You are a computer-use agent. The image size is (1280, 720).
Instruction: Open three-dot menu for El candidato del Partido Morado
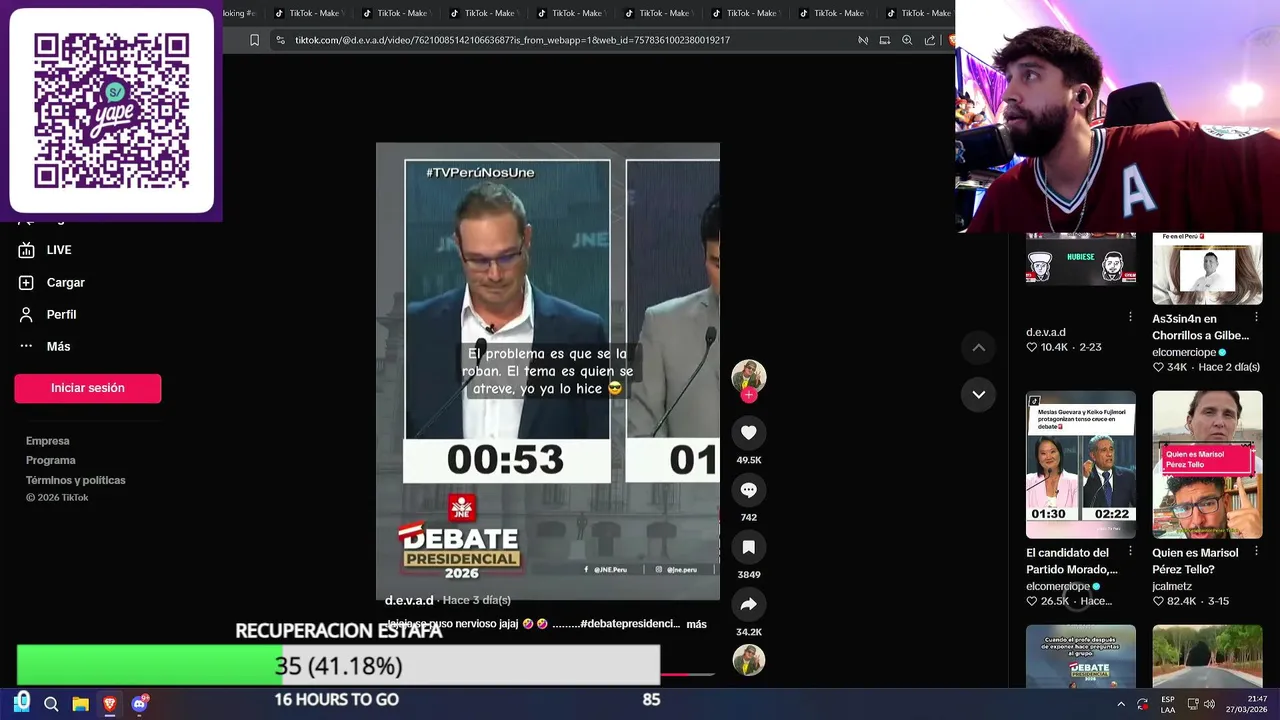point(1130,551)
